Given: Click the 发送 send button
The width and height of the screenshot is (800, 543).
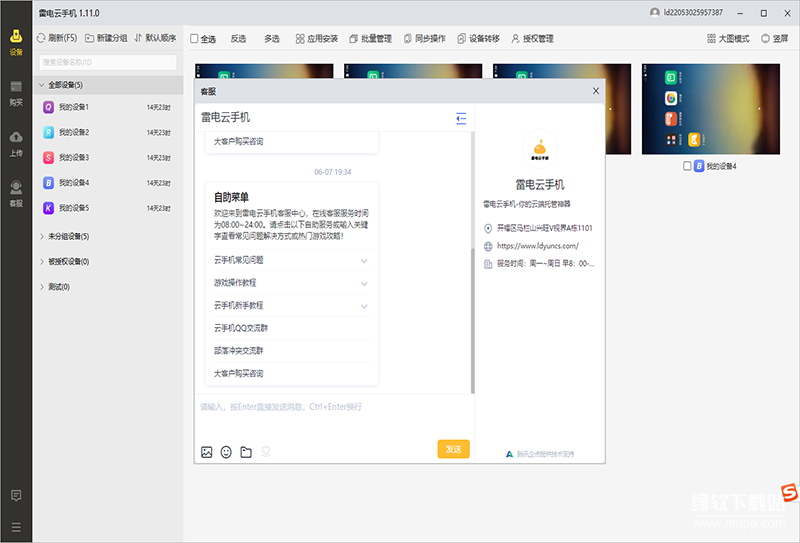Looking at the screenshot, I should [x=453, y=449].
